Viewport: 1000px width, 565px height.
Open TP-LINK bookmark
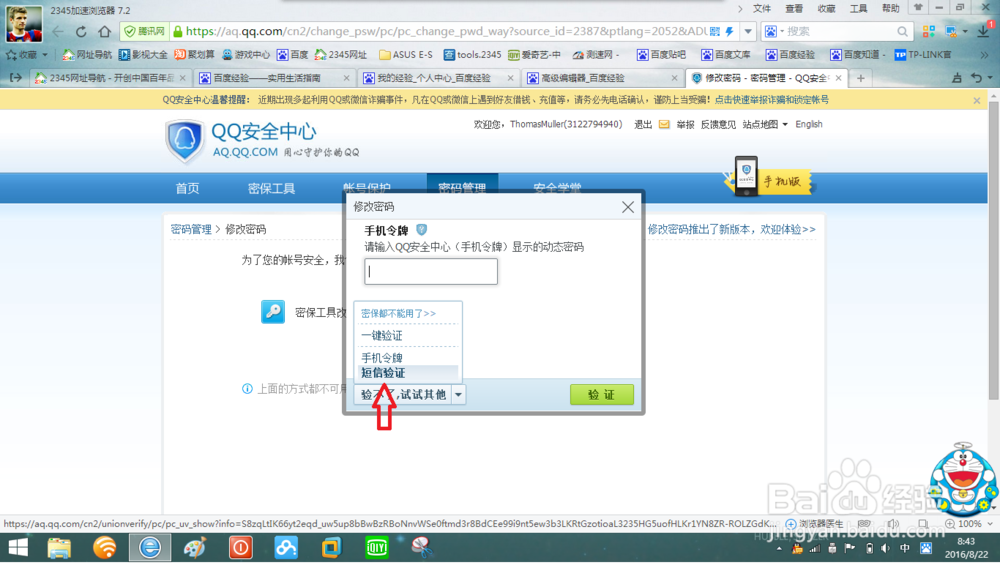[923, 55]
